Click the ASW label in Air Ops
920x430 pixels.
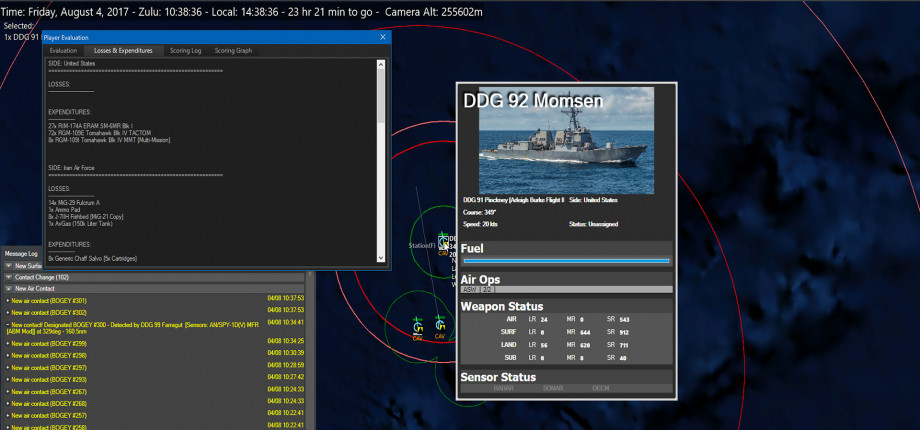(x=469, y=290)
